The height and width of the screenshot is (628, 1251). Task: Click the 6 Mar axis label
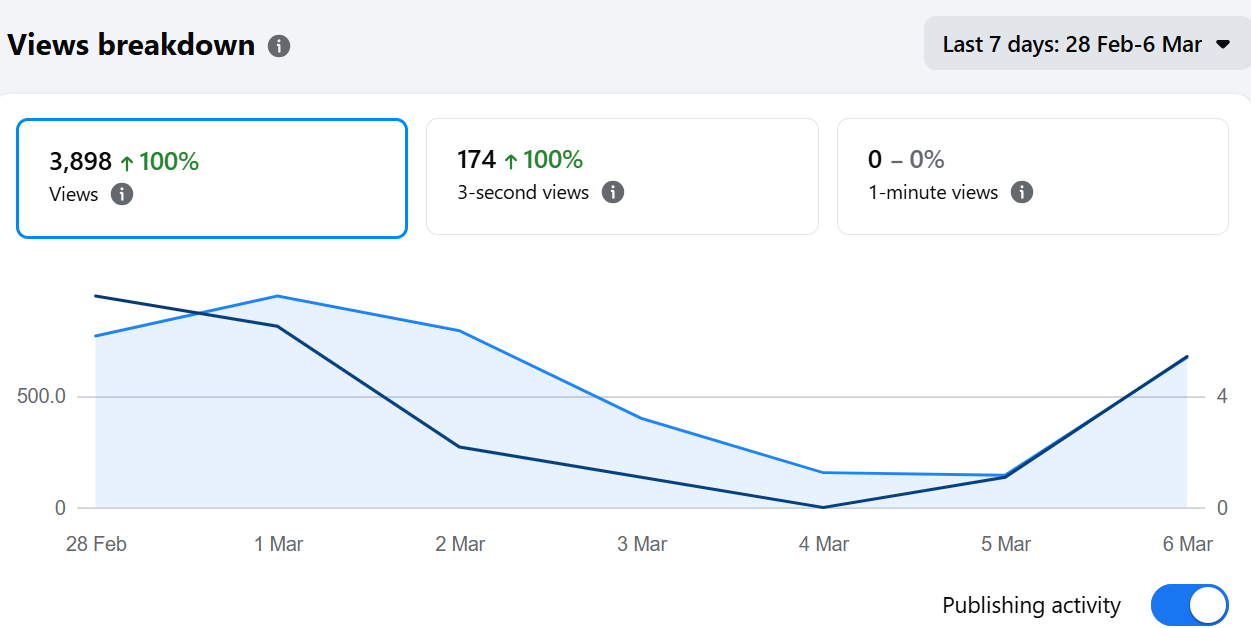pyautogui.click(x=1187, y=544)
